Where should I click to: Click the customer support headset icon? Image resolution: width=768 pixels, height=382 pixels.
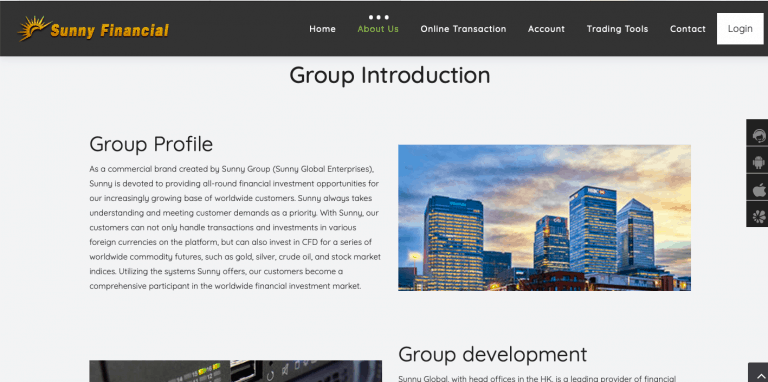click(x=758, y=133)
